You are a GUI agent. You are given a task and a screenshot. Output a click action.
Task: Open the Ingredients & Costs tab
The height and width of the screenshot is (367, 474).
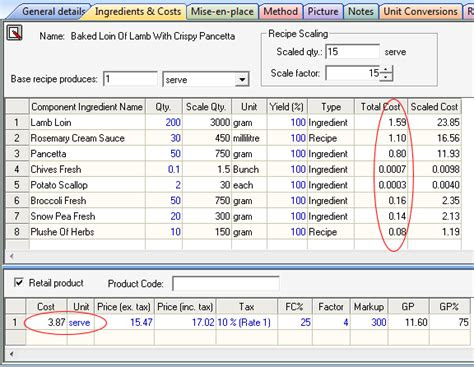138,12
